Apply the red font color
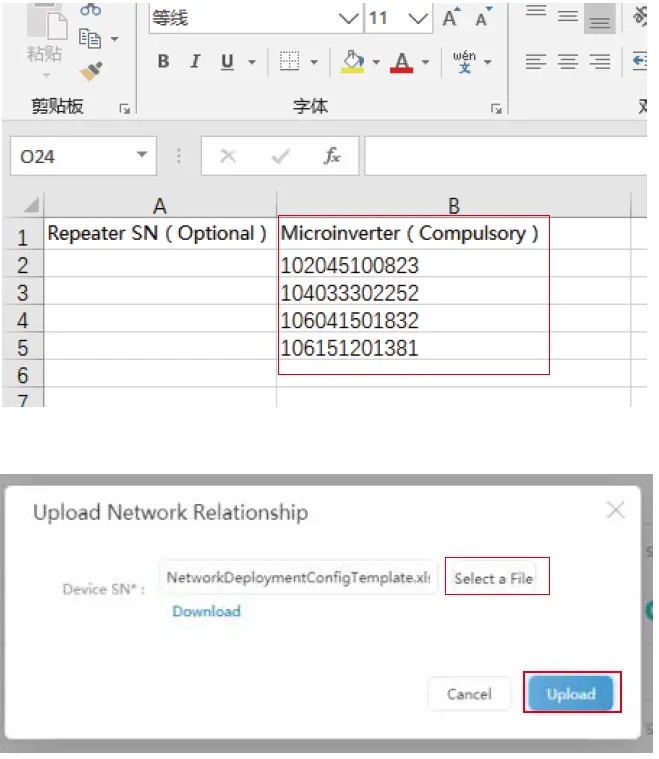659x759 pixels. [401, 62]
